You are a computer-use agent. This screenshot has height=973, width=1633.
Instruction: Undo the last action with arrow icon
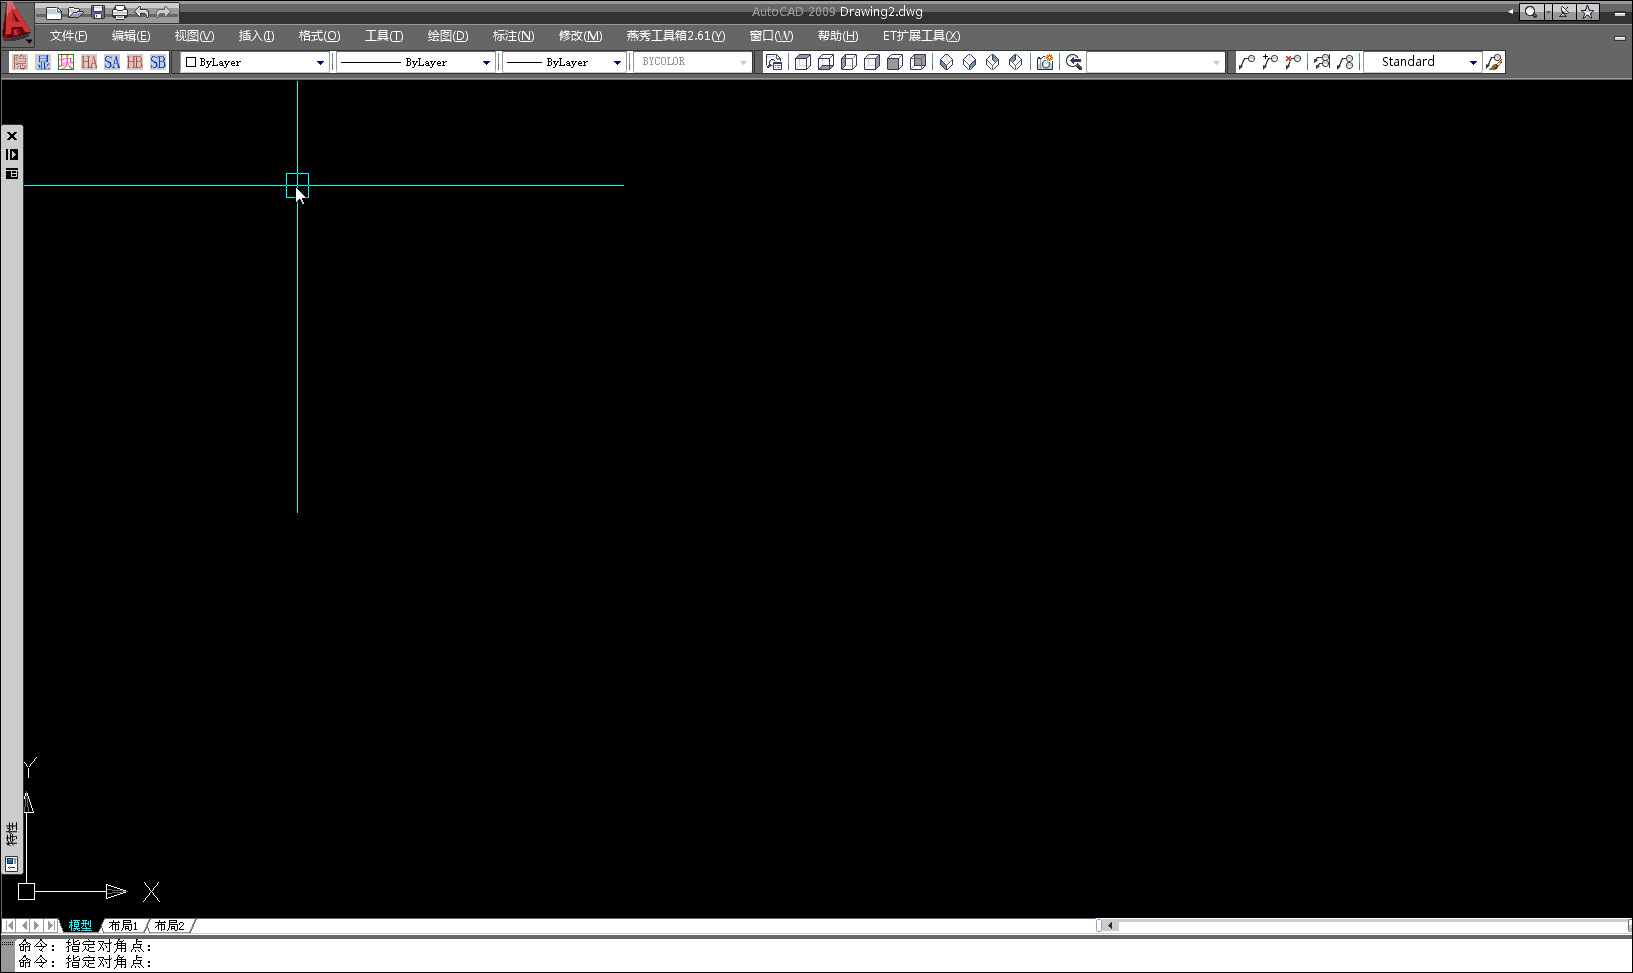[x=141, y=12]
